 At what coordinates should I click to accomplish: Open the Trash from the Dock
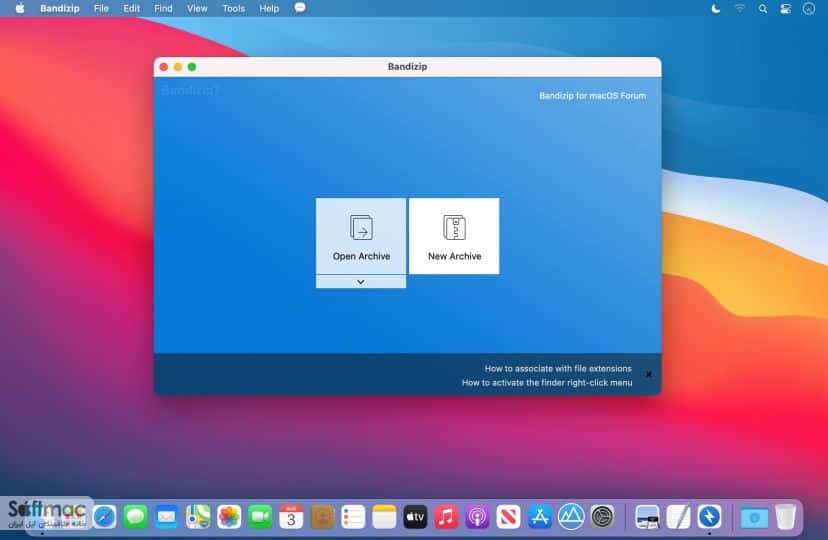(786, 517)
